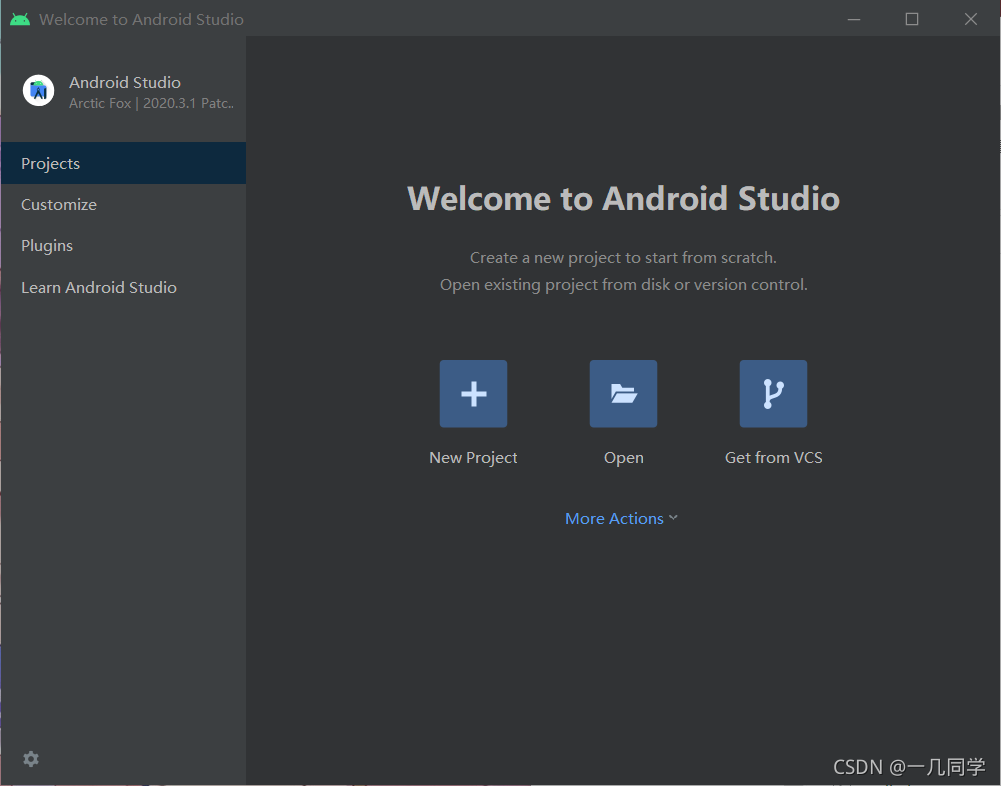
Task: Open the Plugins tab
Action: 123,246
